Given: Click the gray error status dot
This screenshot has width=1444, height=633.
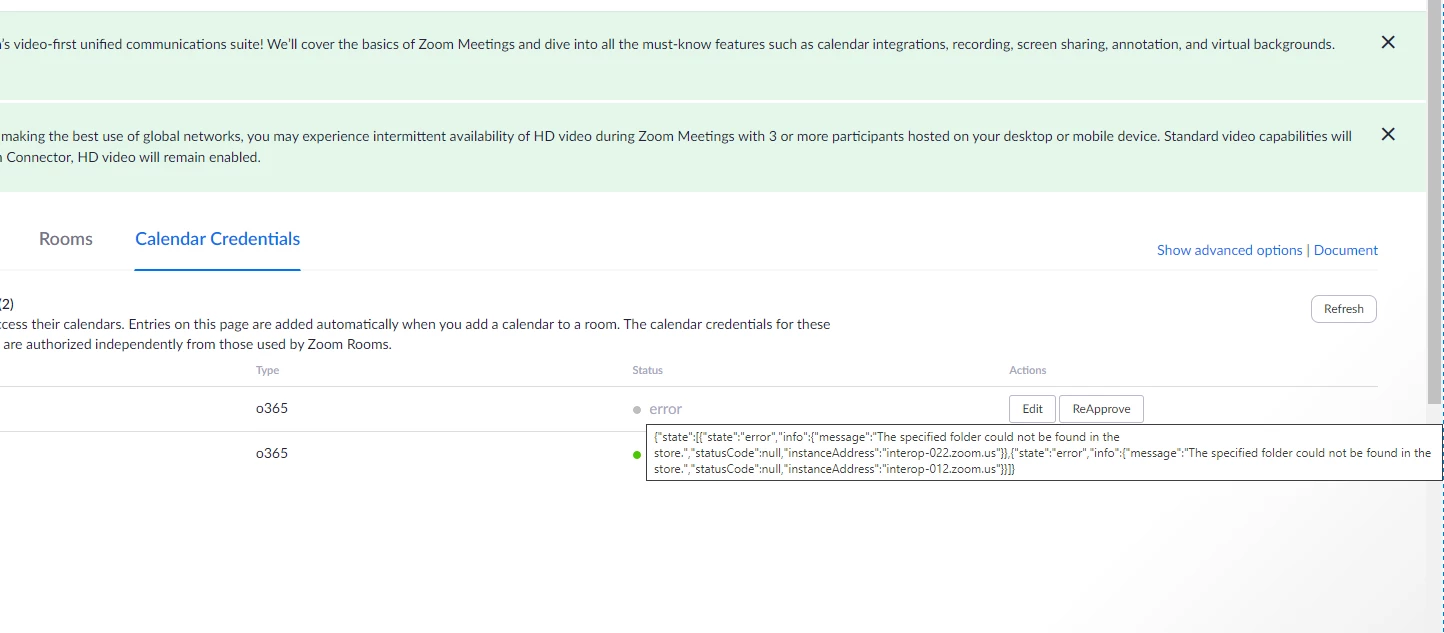Looking at the screenshot, I should click(x=637, y=410).
